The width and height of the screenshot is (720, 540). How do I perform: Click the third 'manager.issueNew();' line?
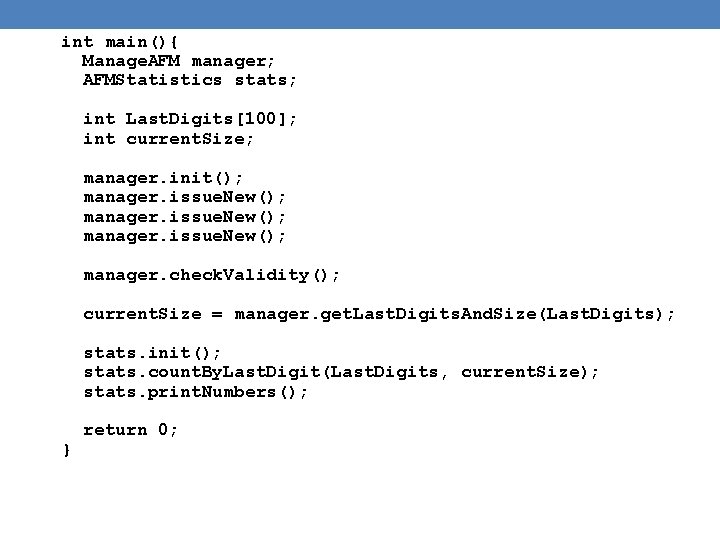click(x=185, y=236)
